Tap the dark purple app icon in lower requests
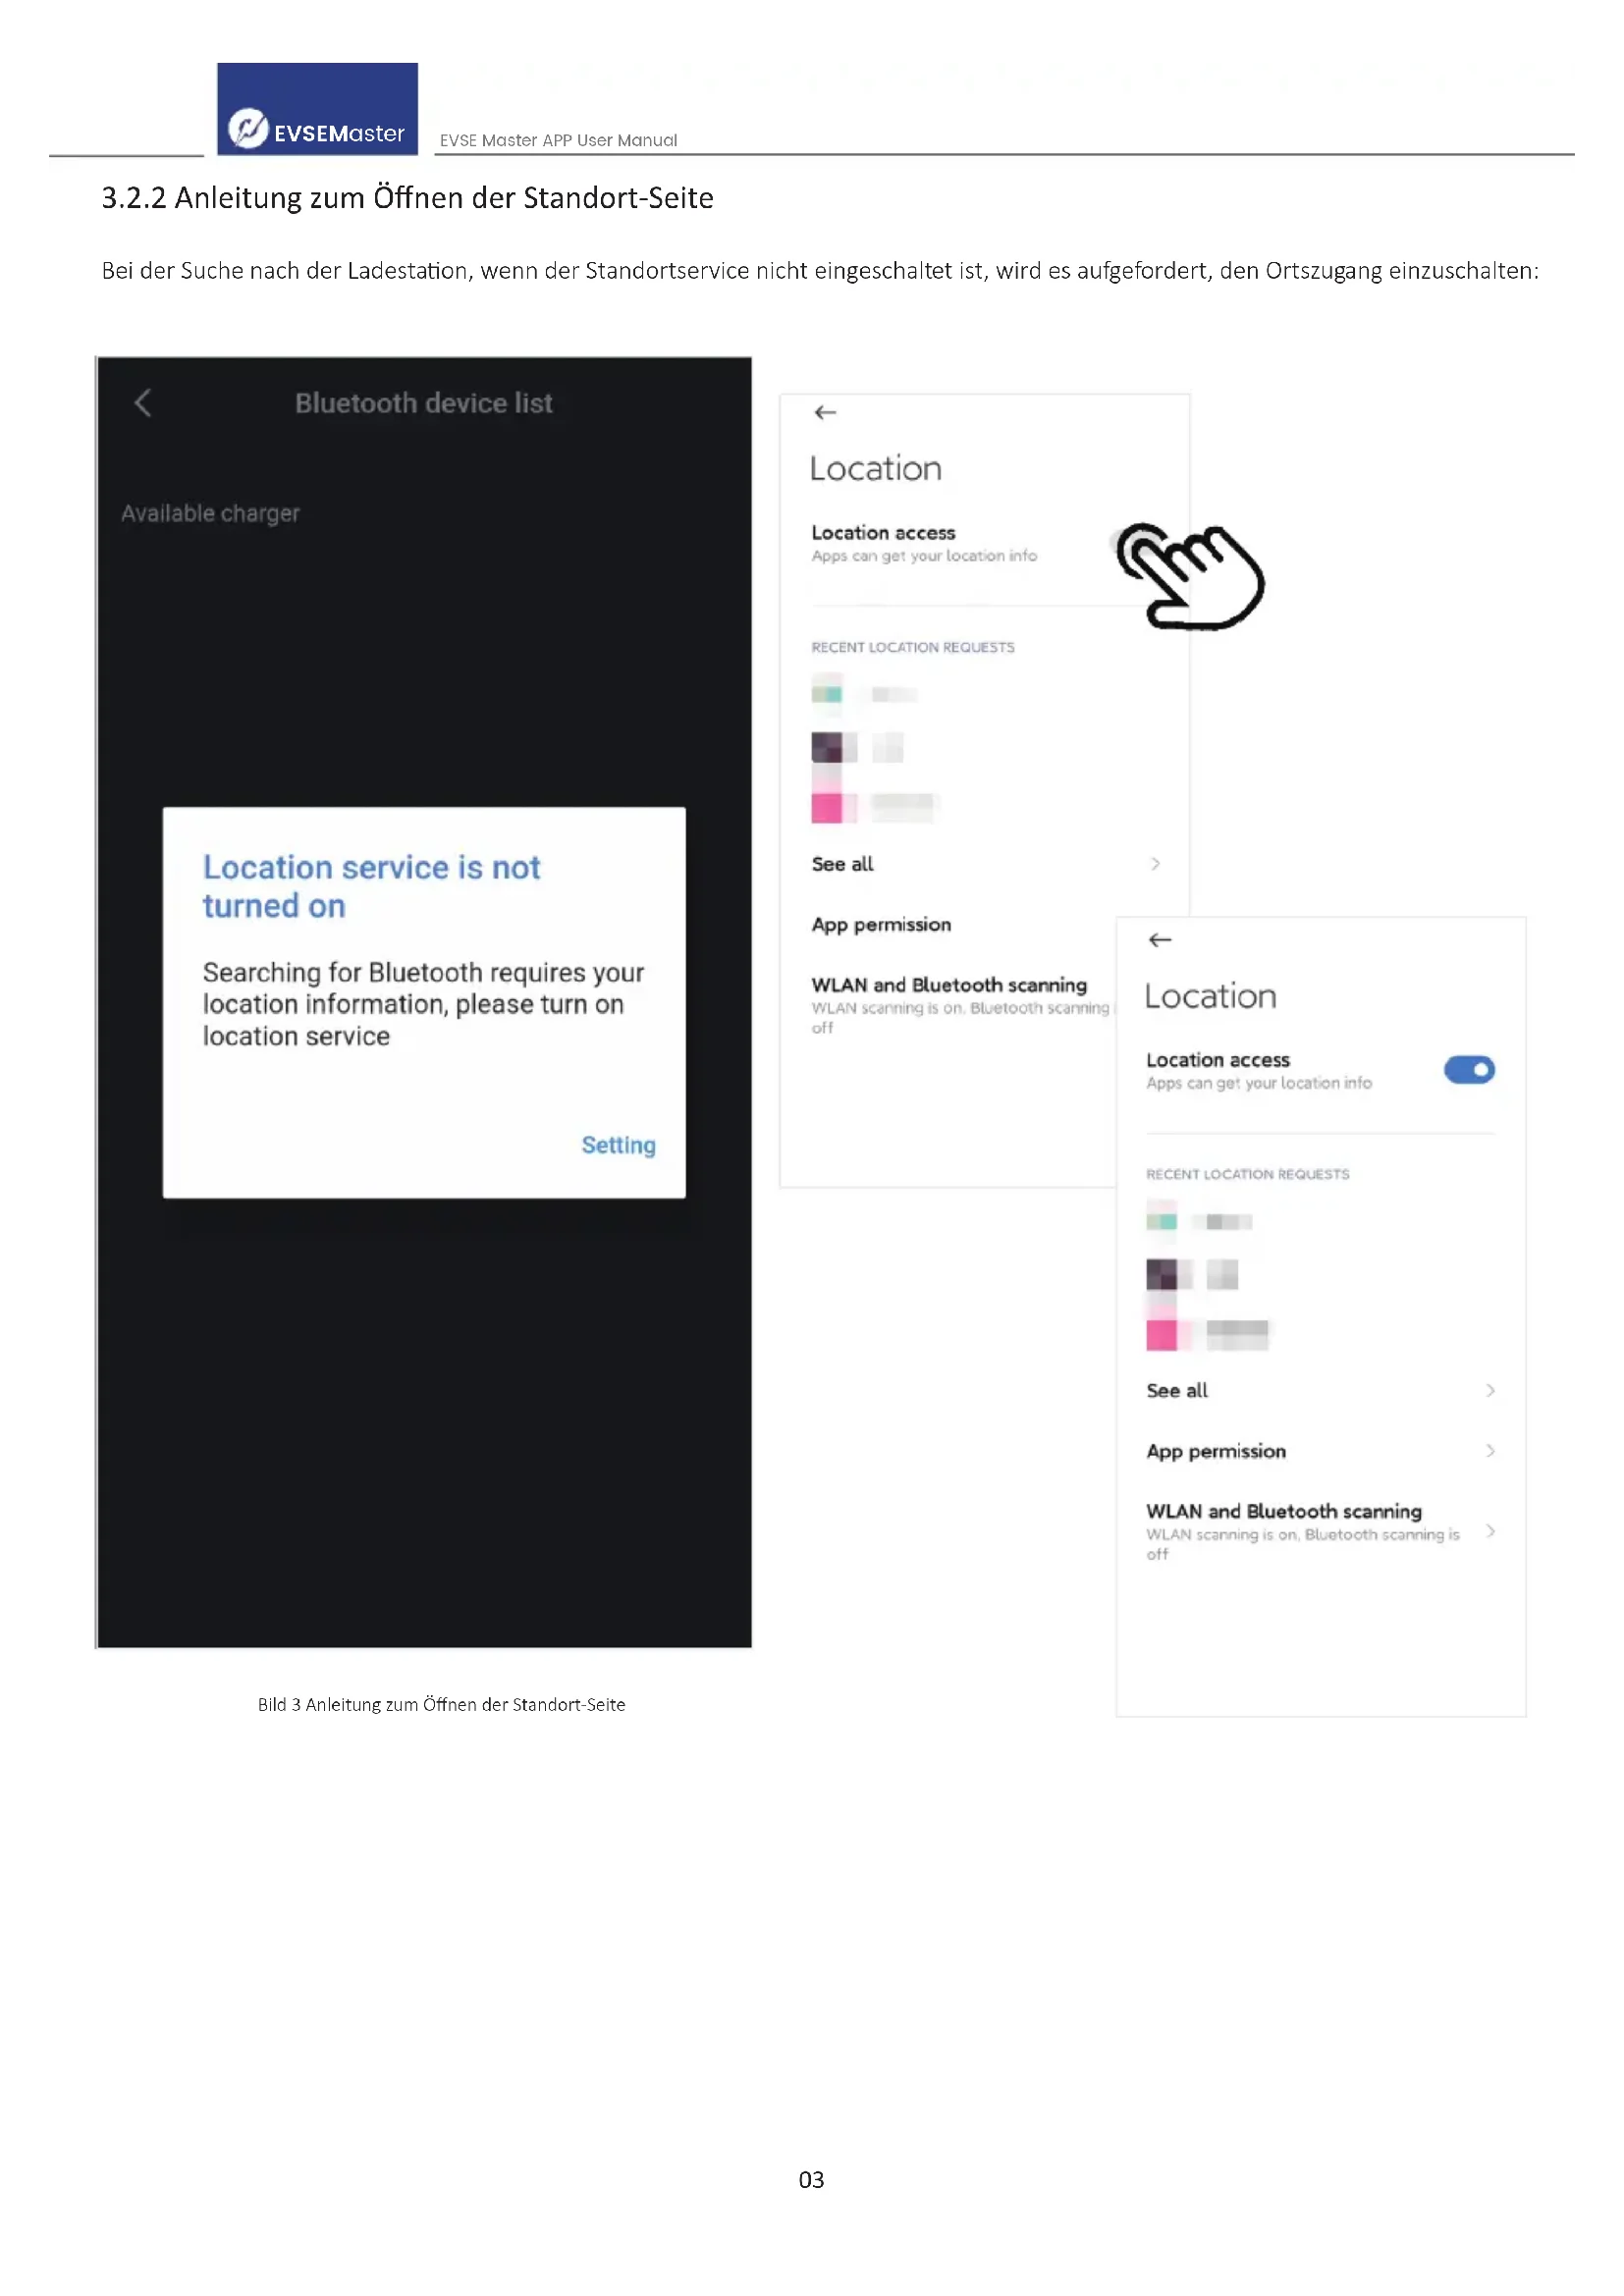1624x2296 pixels. (1162, 1274)
